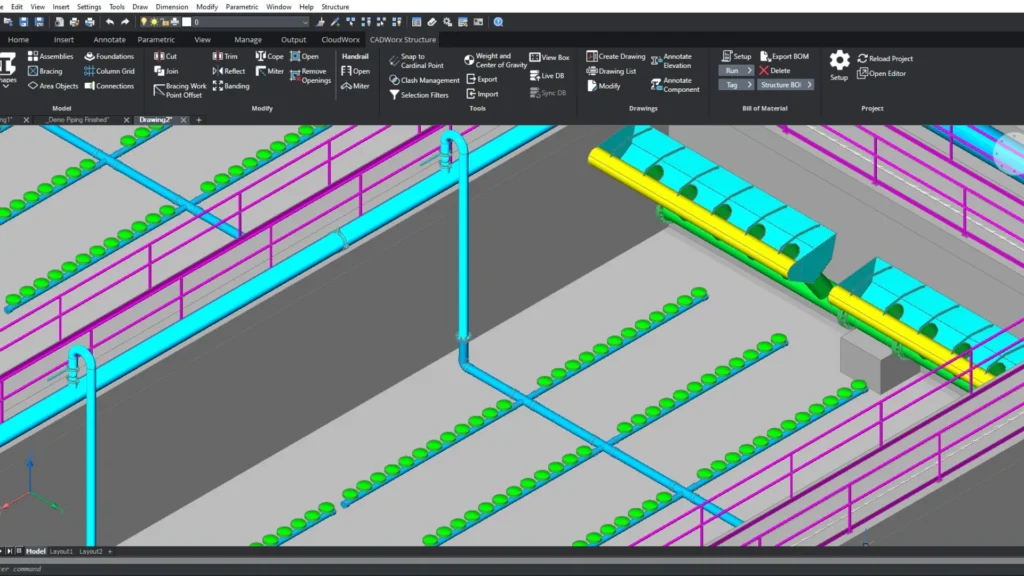Expand the layer name dropdown list
The width and height of the screenshot is (1024, 576).
point(305,21)
